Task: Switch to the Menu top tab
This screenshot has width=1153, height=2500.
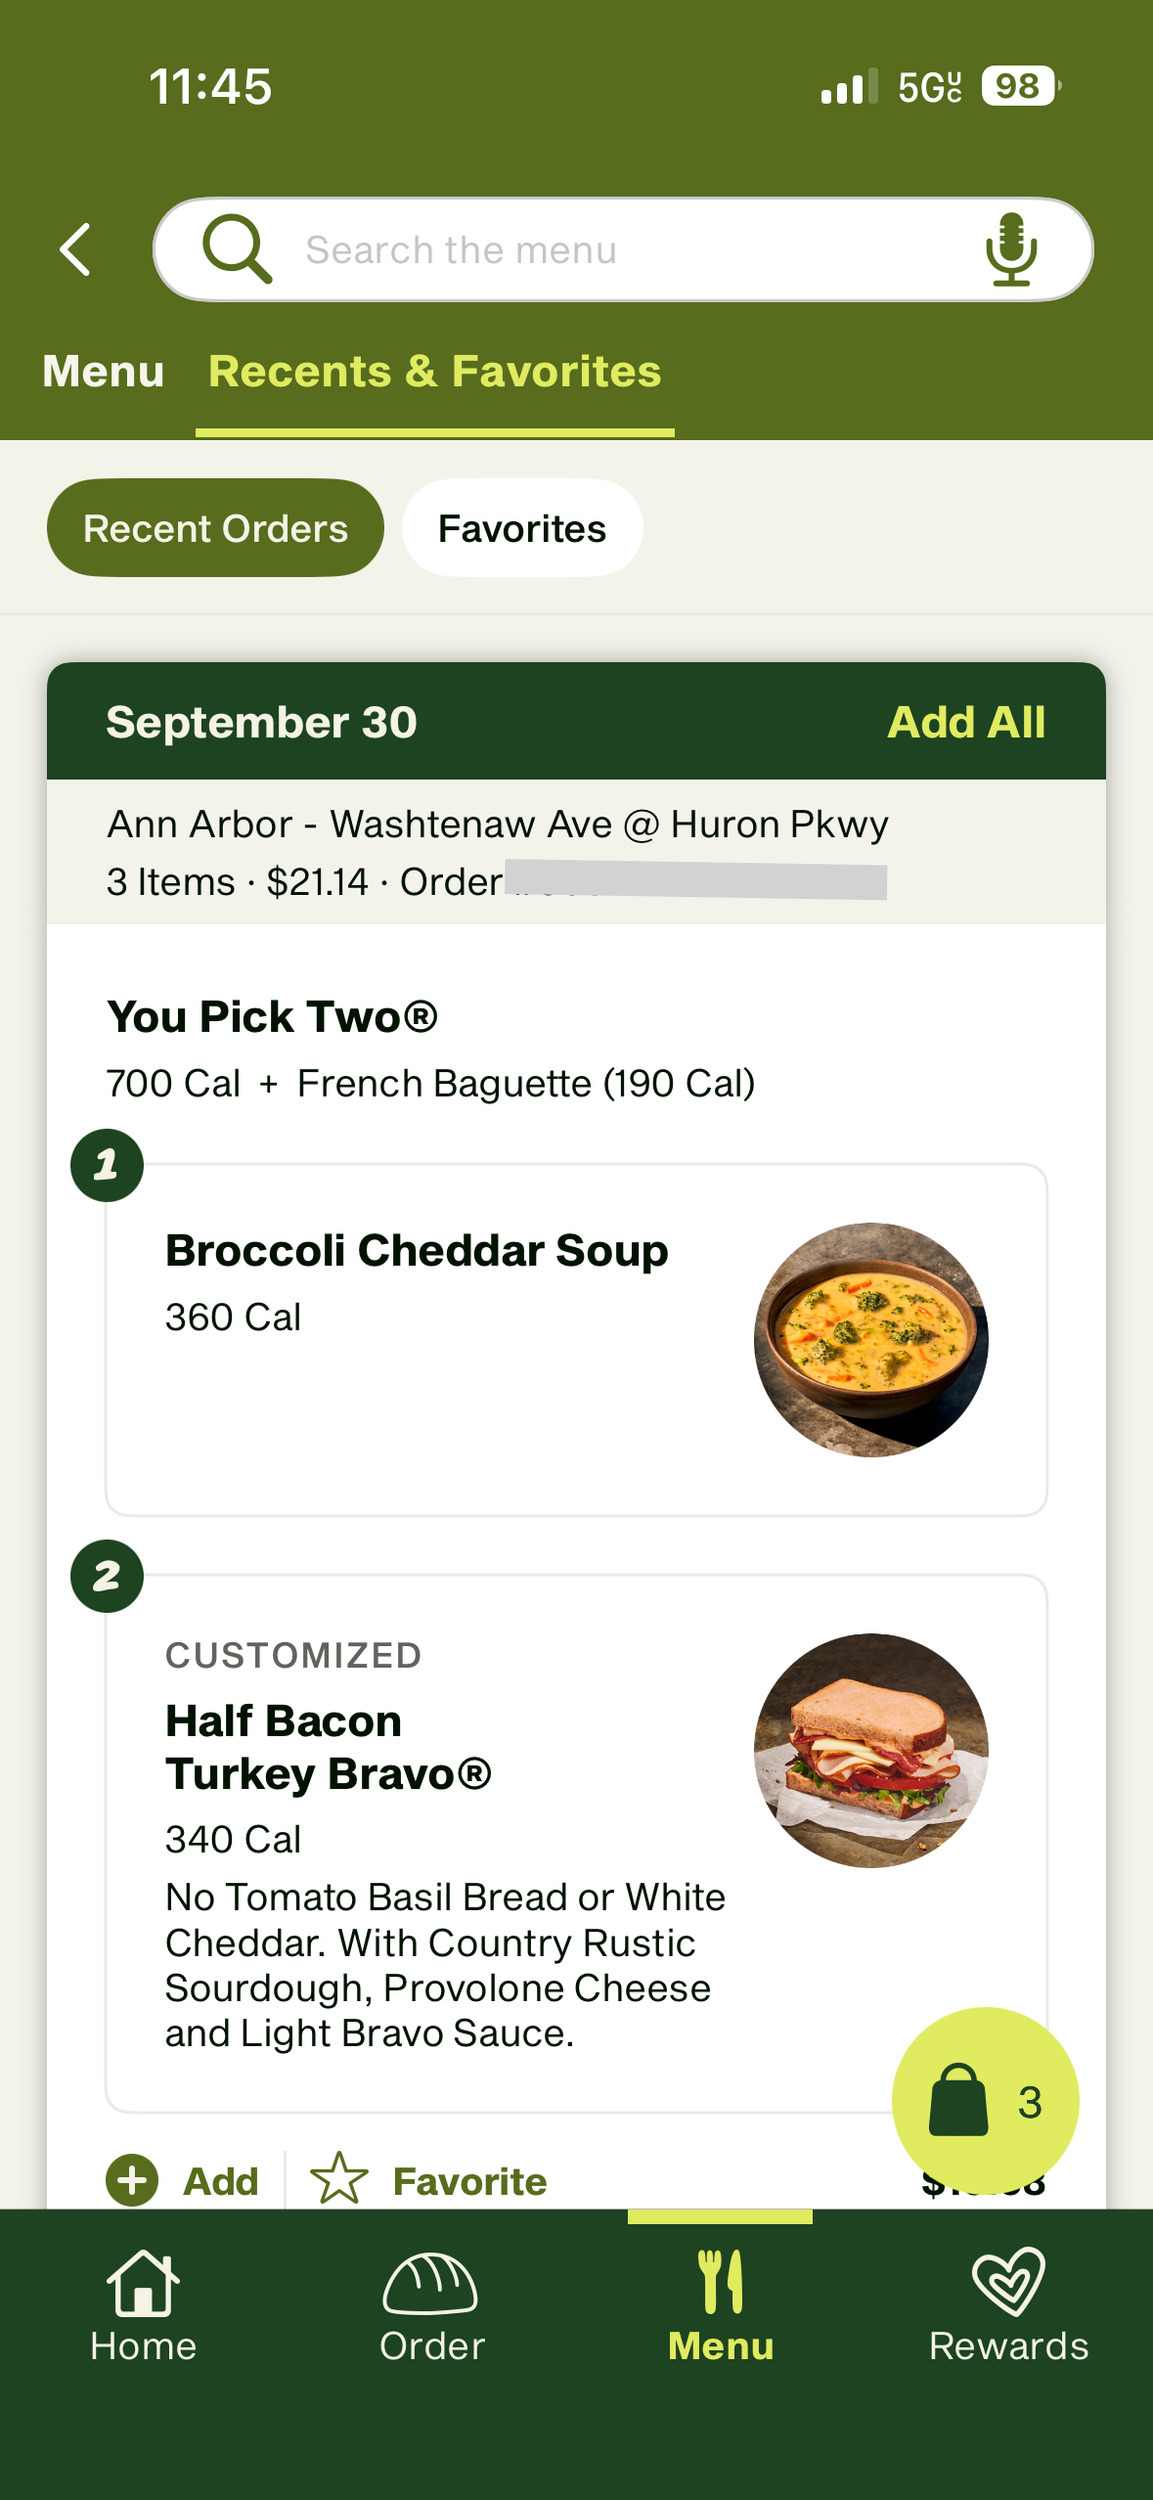Action: click(103, 371)
